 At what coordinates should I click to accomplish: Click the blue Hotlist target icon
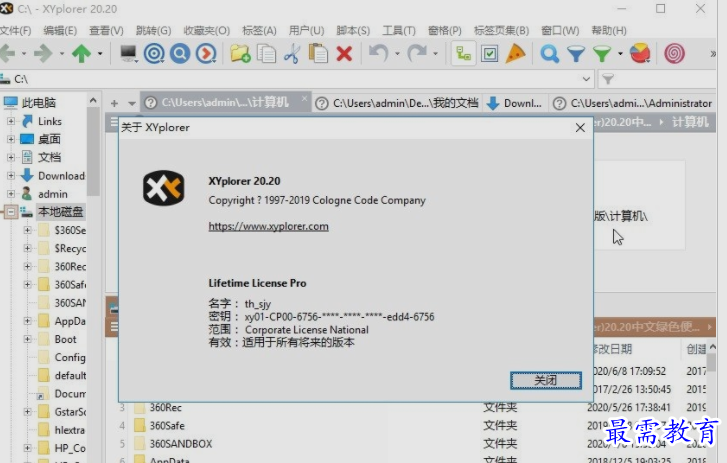(x=154, y=54)
